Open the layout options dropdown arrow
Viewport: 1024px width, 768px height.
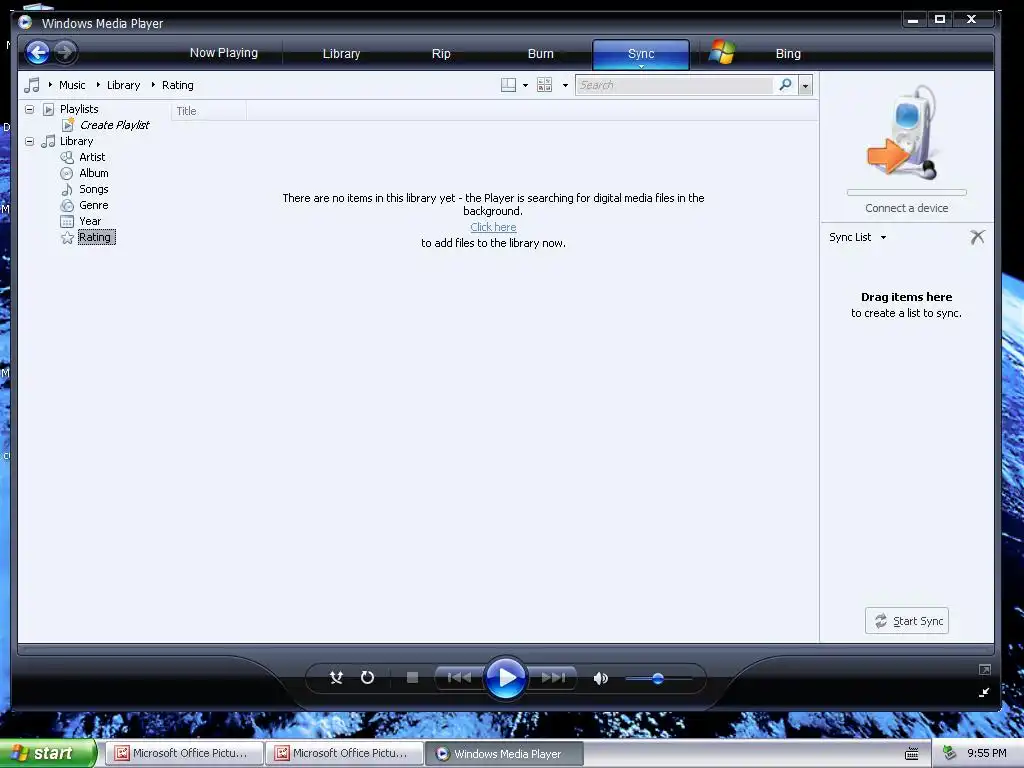[x=525, y=86]
